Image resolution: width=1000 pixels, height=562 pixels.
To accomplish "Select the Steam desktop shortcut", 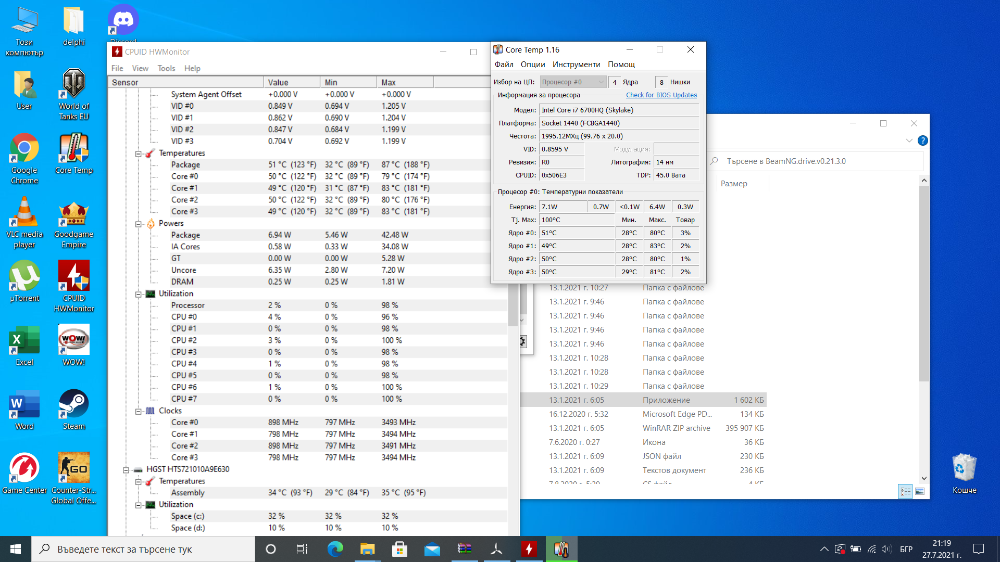I will pyautogui.click(x=73, y=410).
